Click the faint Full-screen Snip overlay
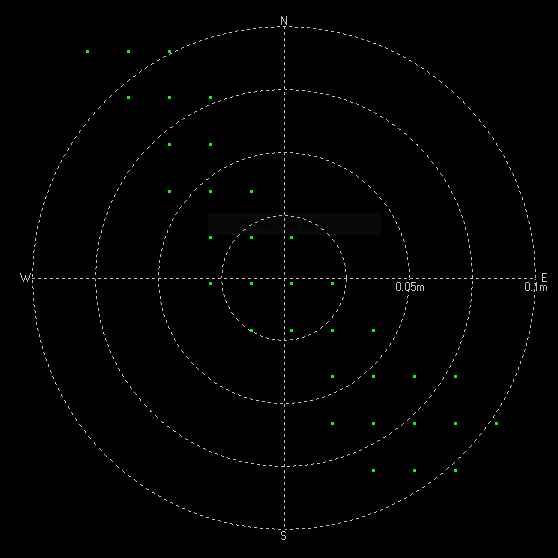Viewport: 558px width, 558px height. click(294, 224)
